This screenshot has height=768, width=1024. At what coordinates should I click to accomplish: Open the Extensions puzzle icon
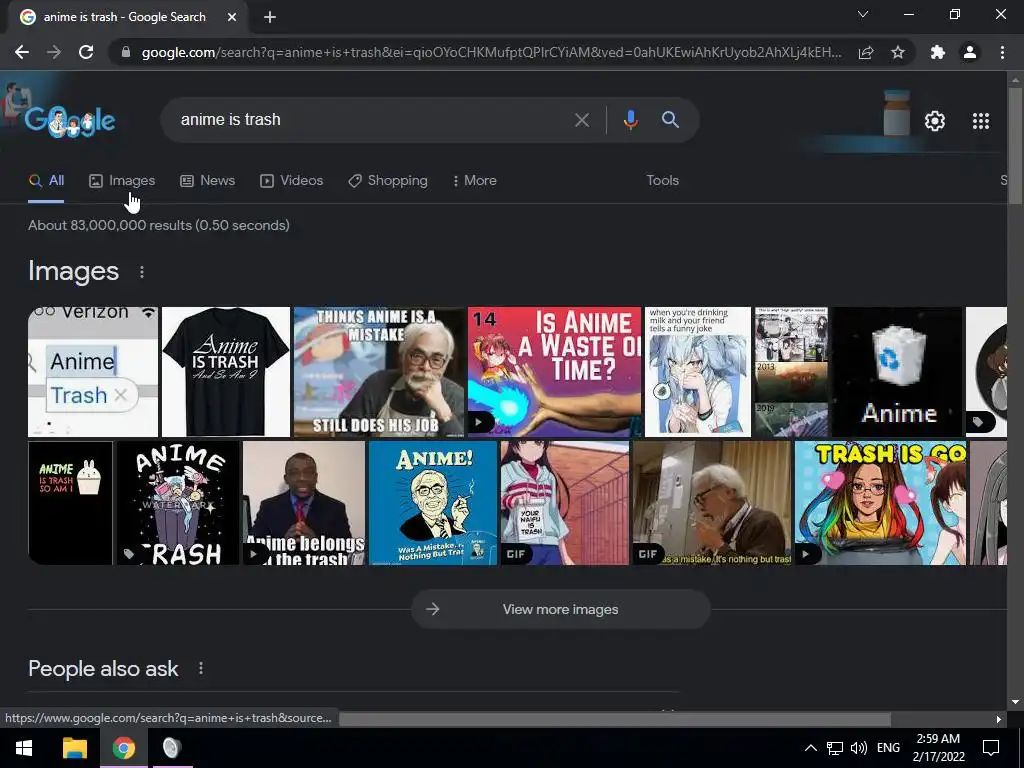pos(938,52)
